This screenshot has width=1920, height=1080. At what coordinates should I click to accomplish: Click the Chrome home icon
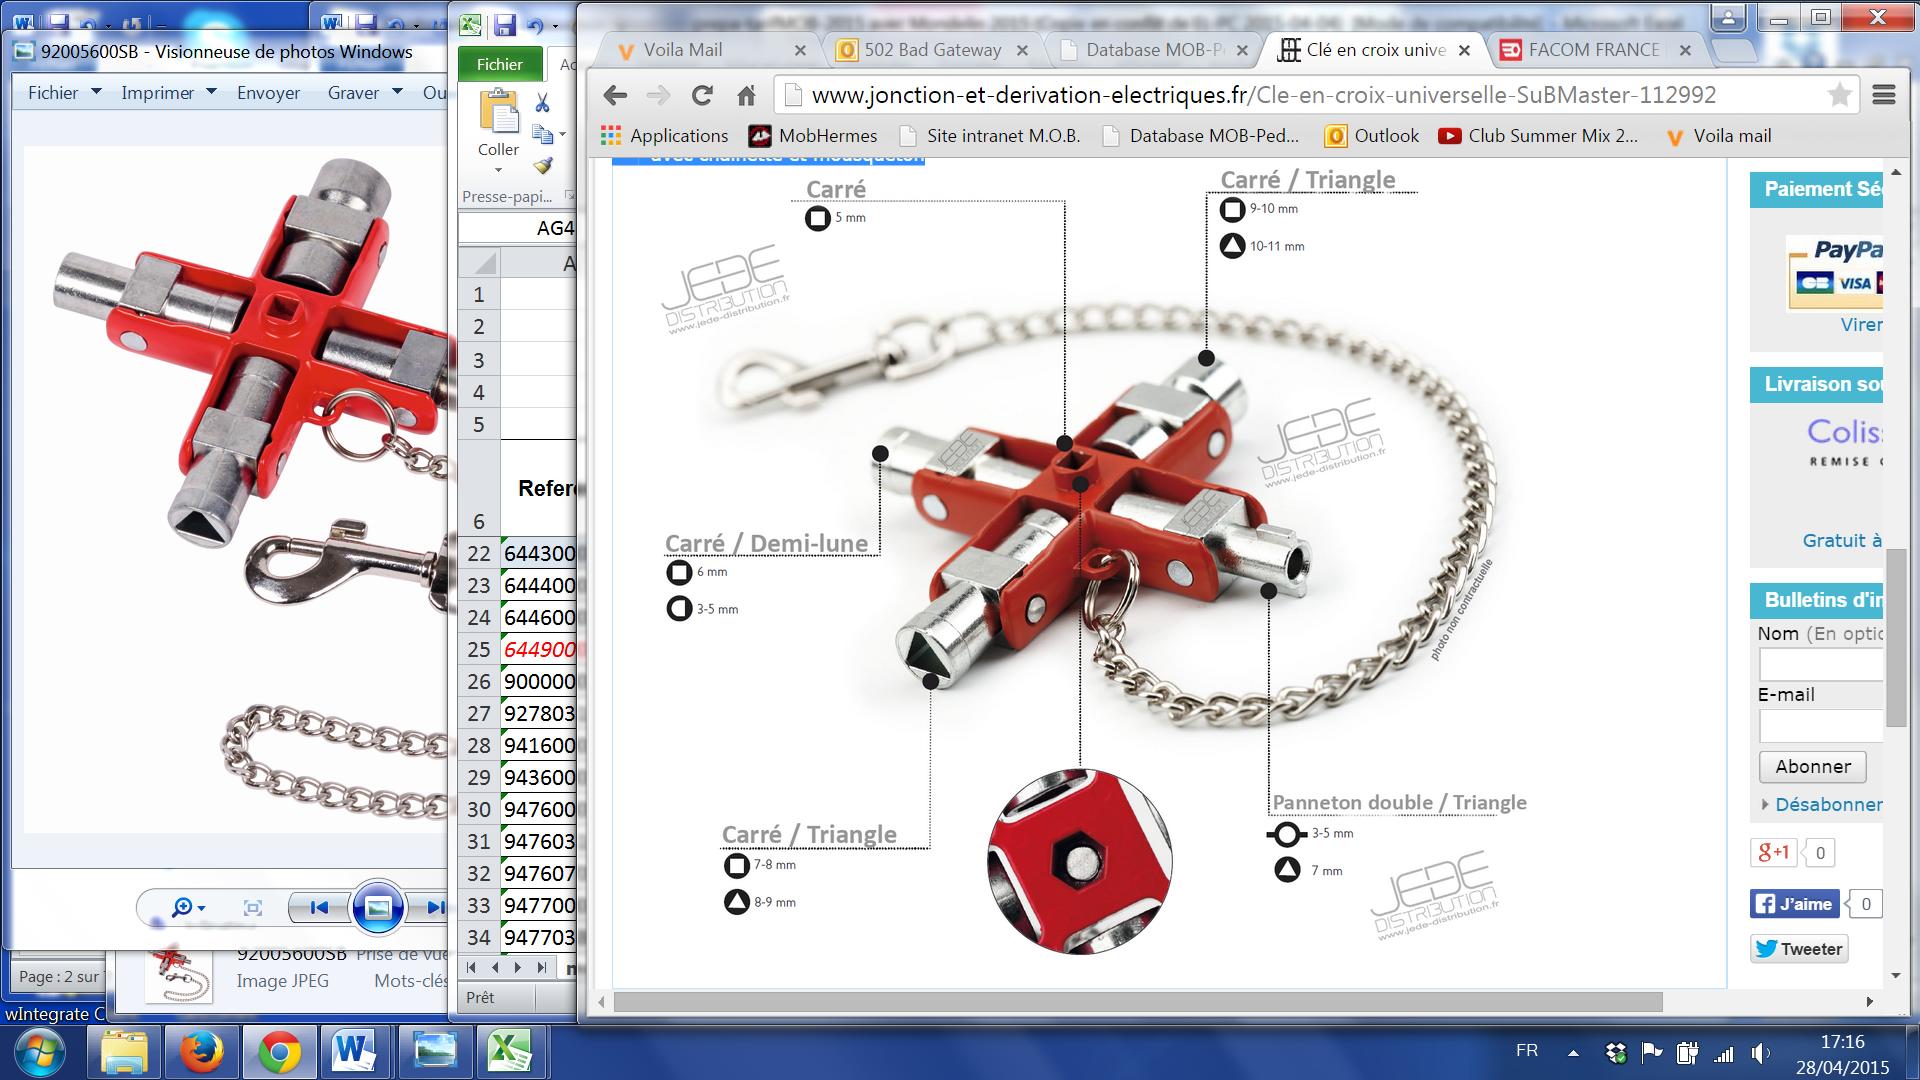tap(746, 95)
